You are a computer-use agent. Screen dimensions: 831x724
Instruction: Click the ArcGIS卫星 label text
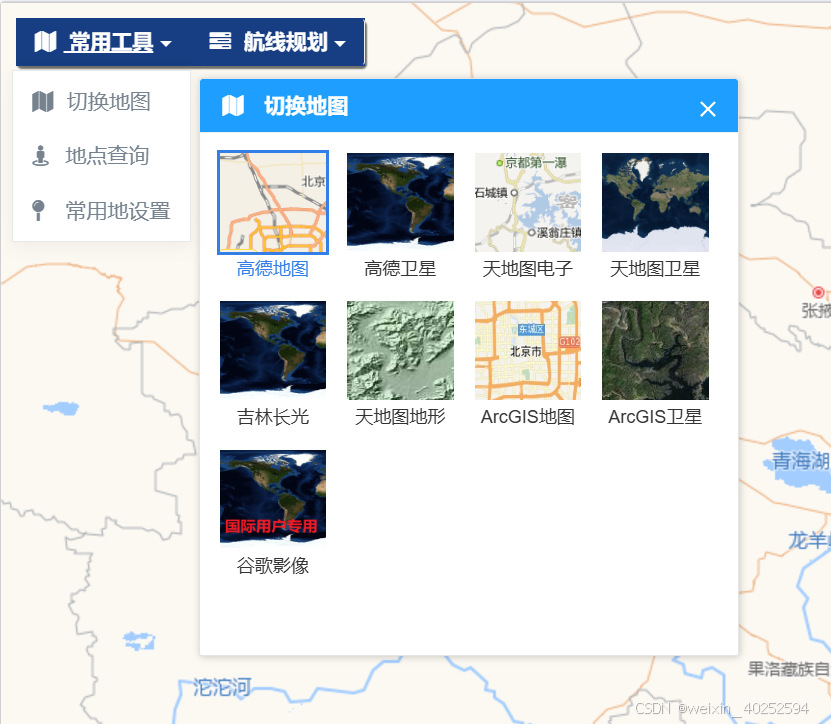pyautogui.click(x=655, y=417)
